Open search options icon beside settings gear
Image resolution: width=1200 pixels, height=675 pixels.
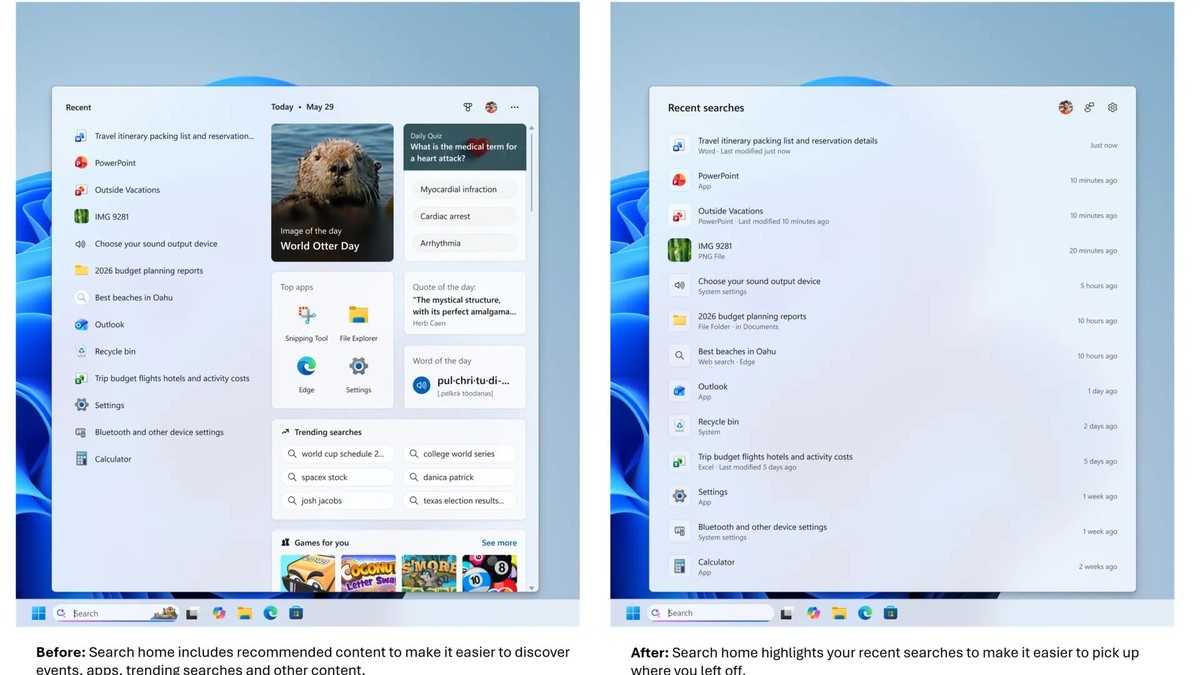[1090, 107]
